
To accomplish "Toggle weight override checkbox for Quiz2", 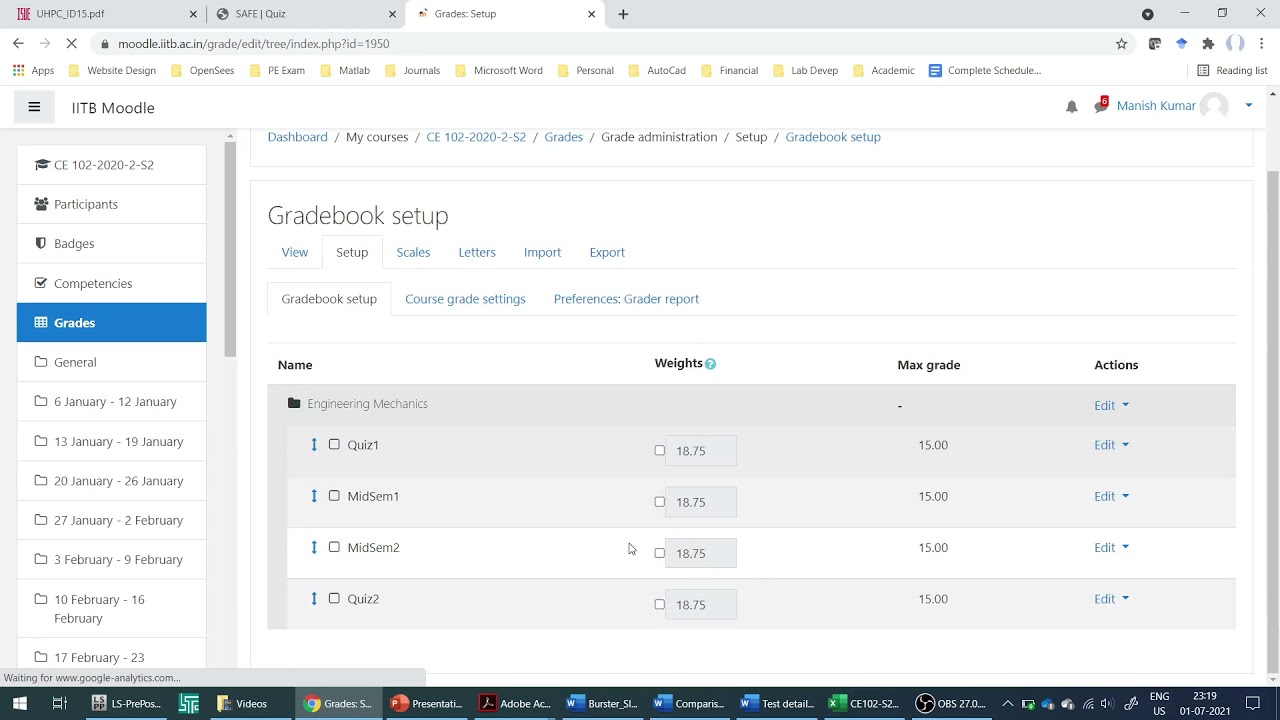I will 659,604.
